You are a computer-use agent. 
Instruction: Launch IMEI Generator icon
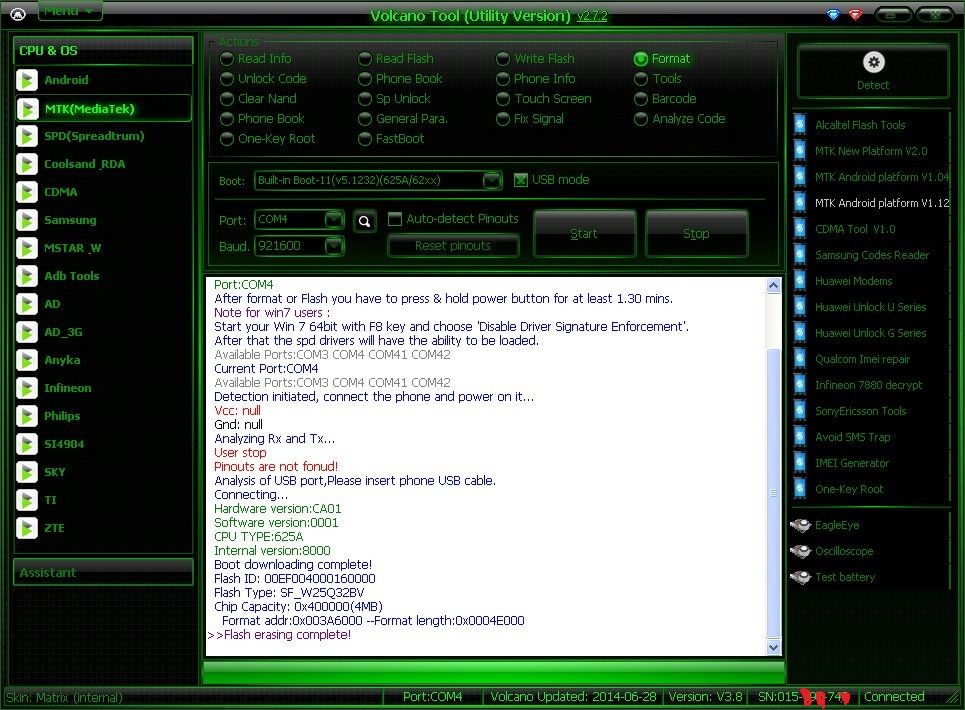(x=800, y=463)
